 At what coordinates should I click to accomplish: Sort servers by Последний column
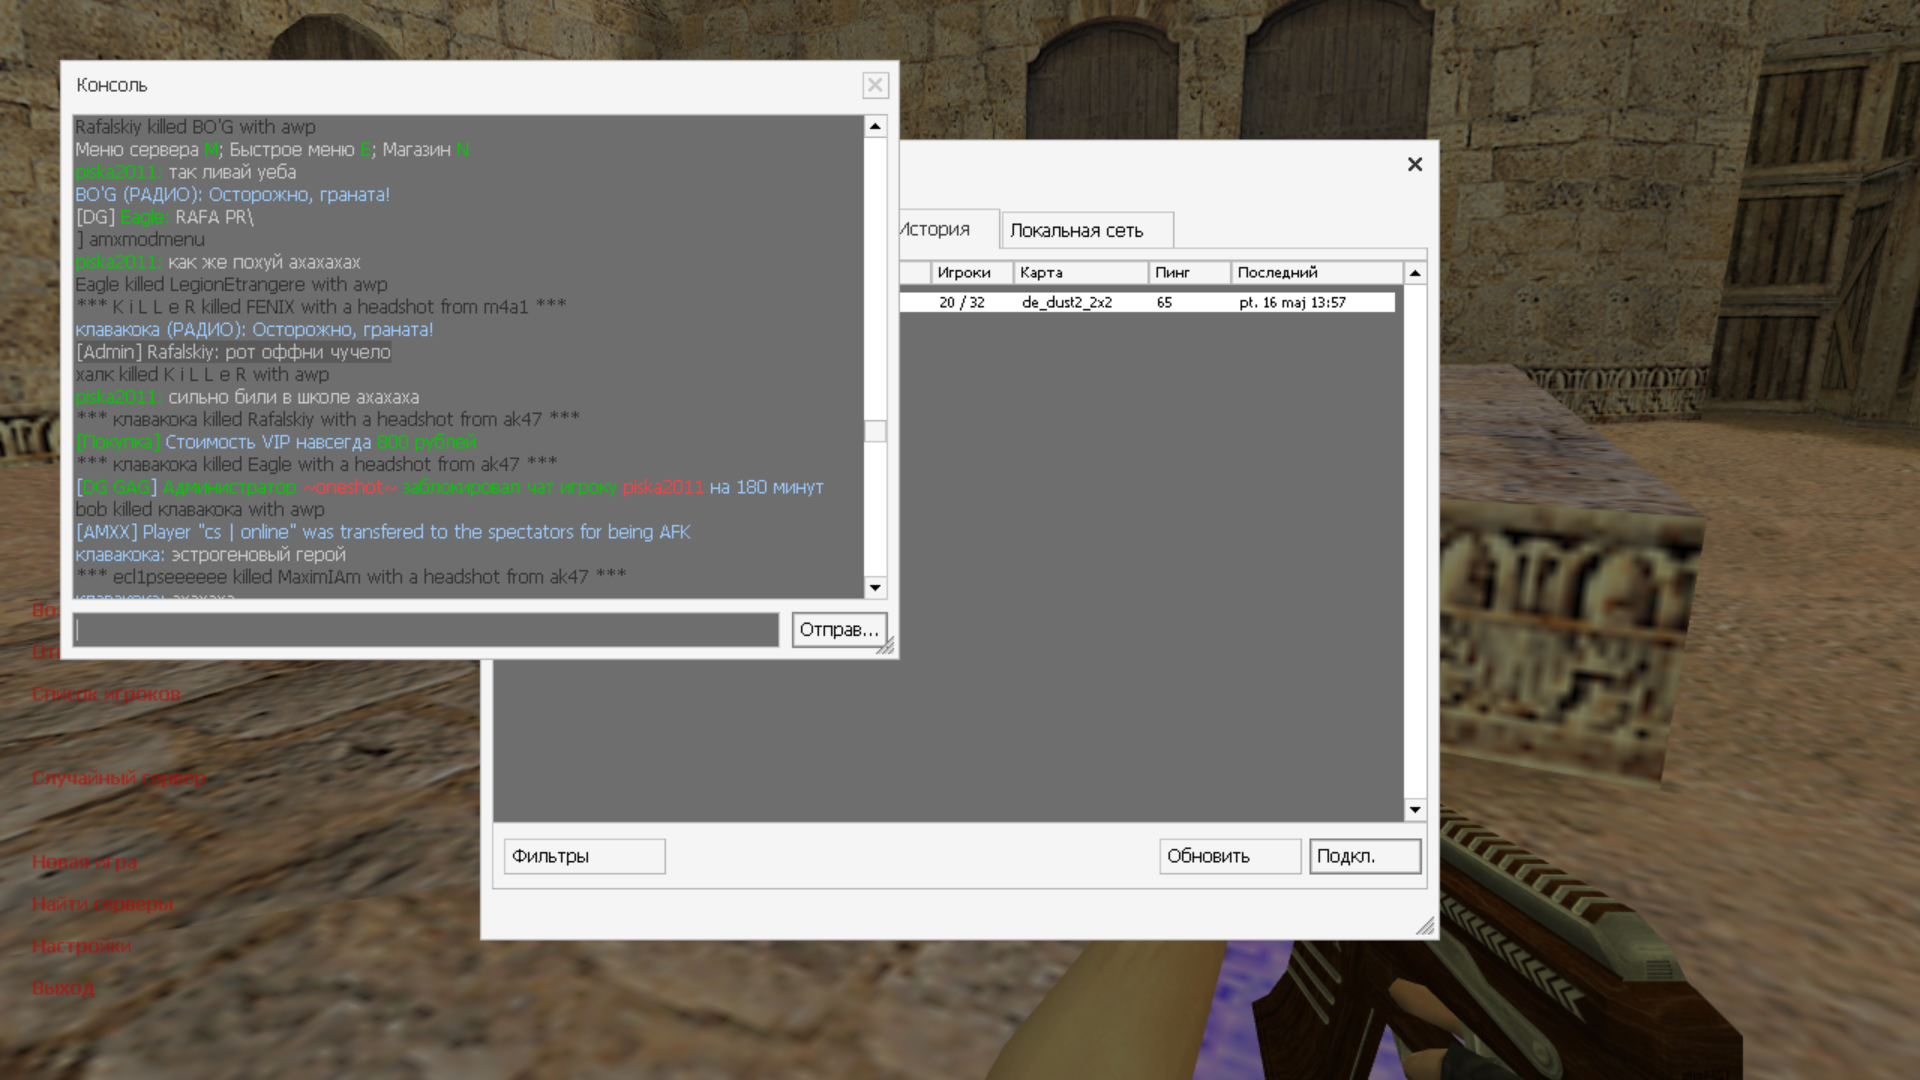click(x=1316, y=272)
